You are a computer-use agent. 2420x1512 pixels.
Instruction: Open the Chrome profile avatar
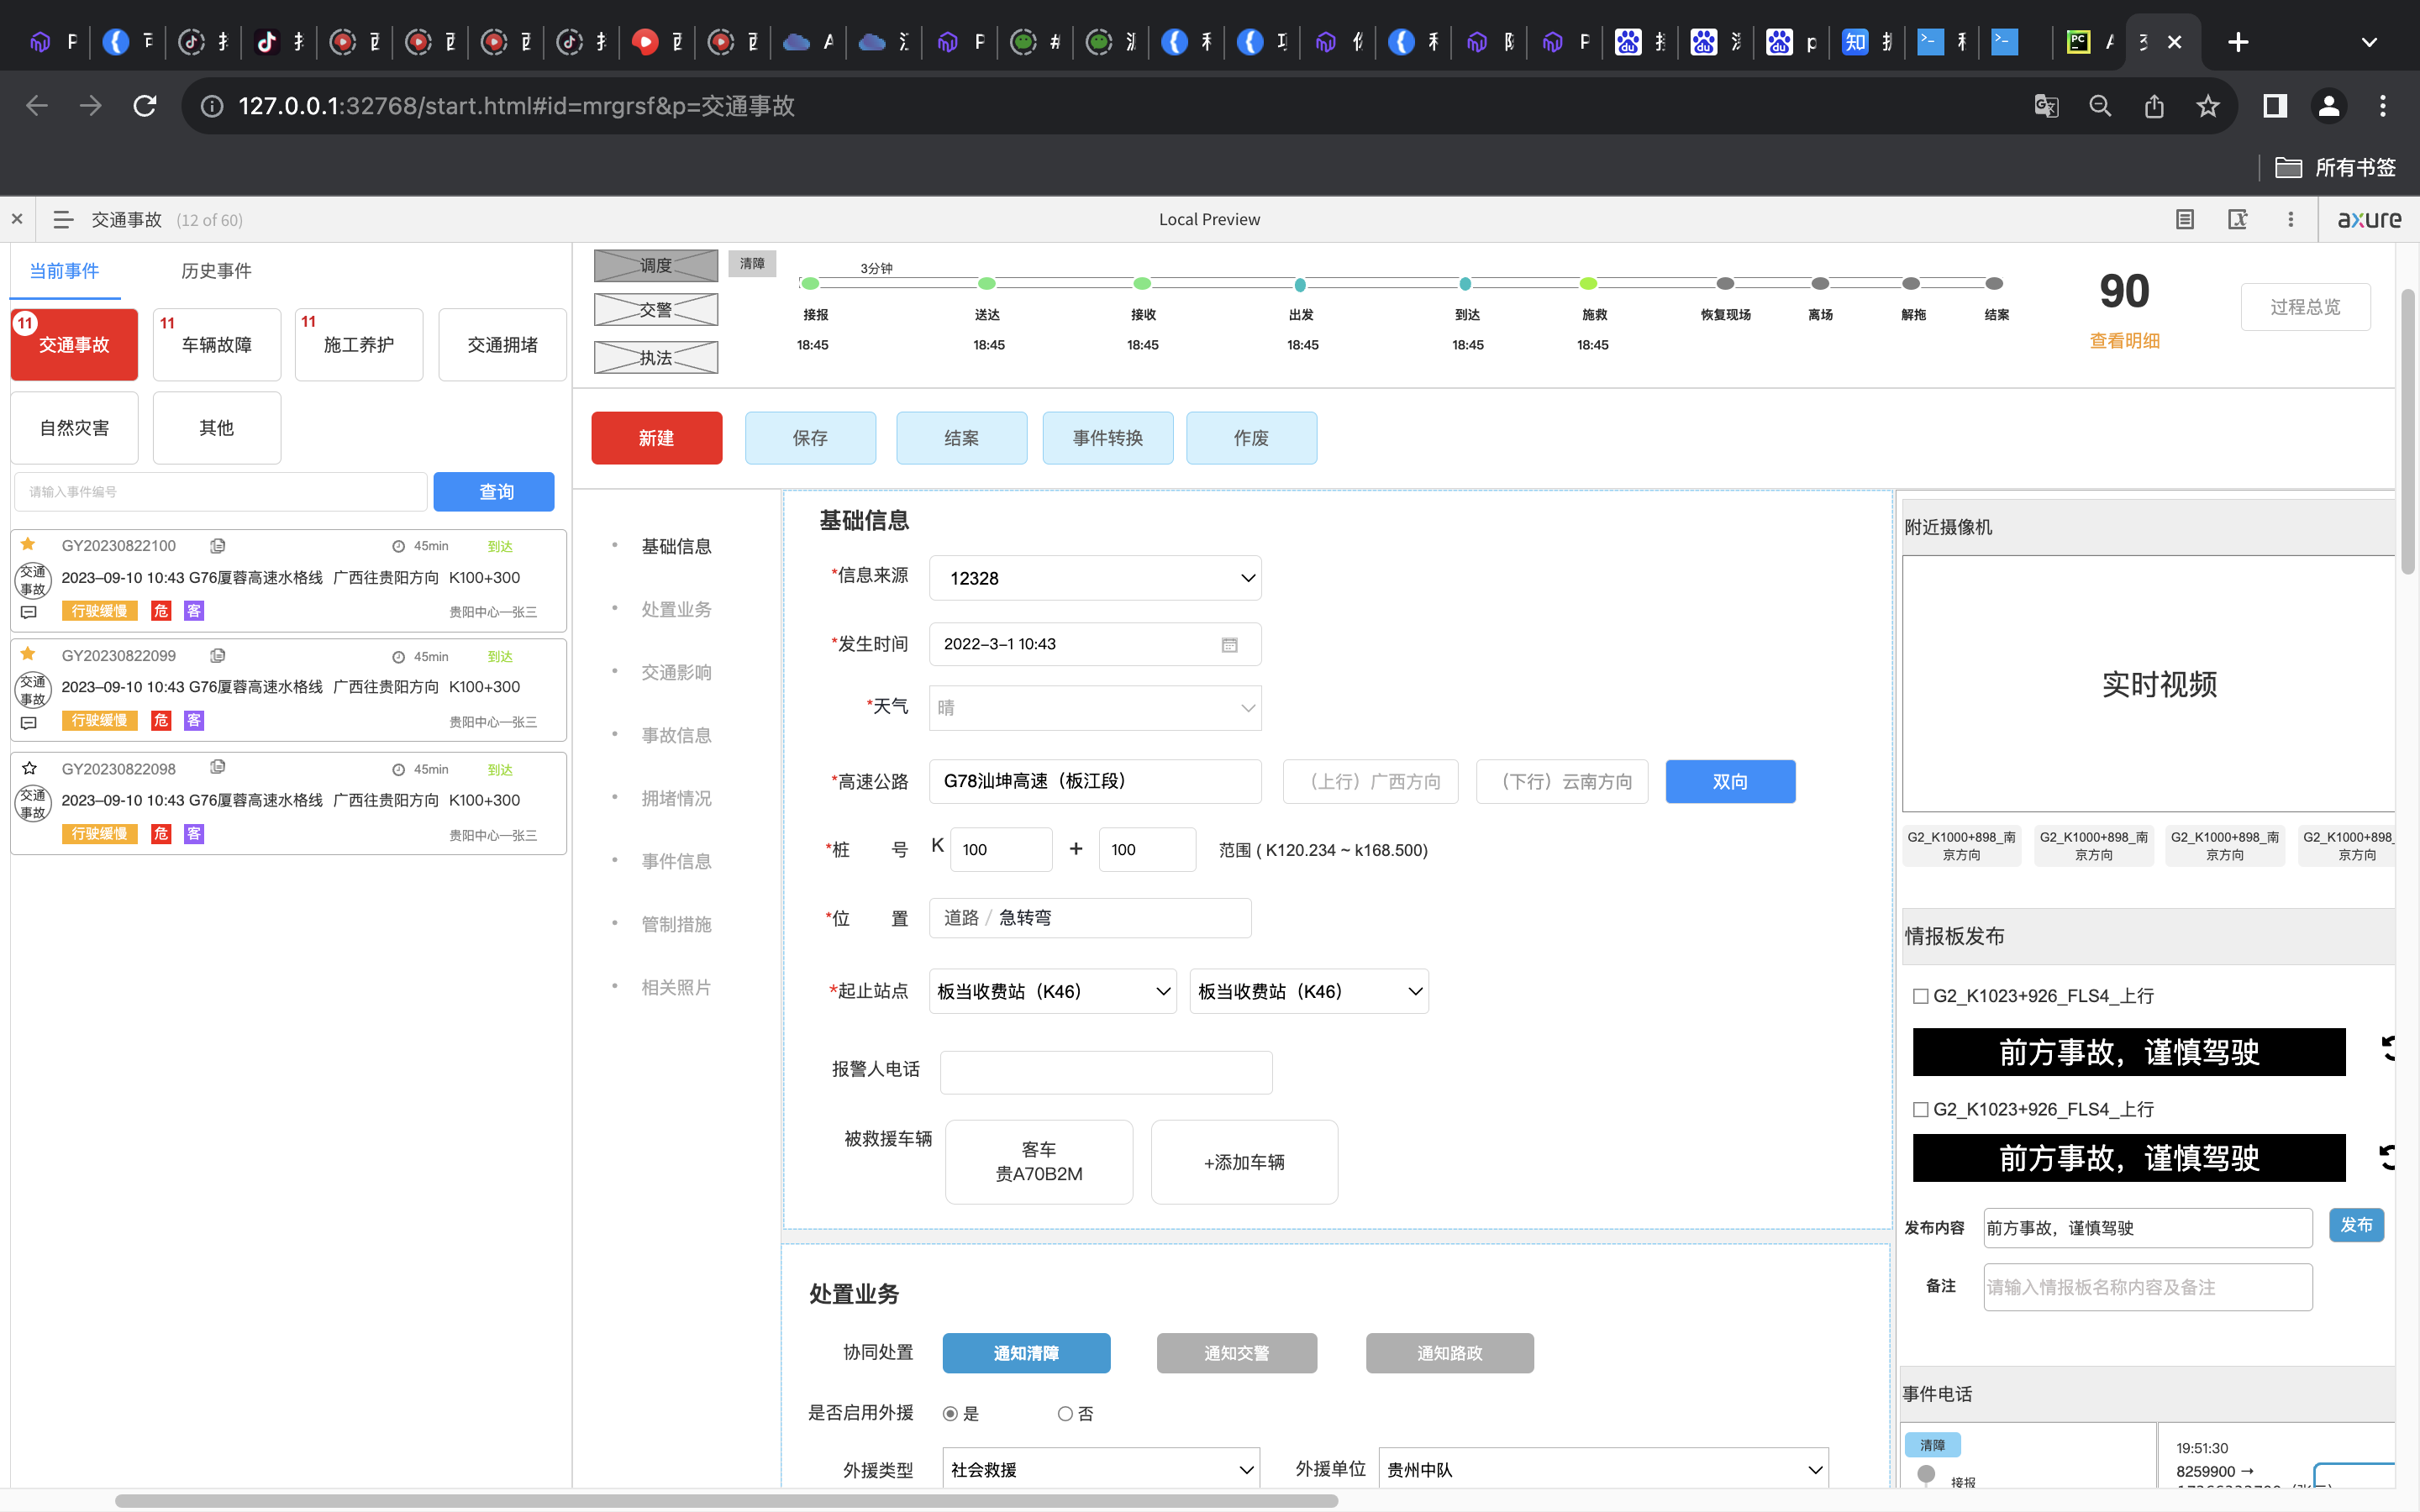(x=2329, y=106)
